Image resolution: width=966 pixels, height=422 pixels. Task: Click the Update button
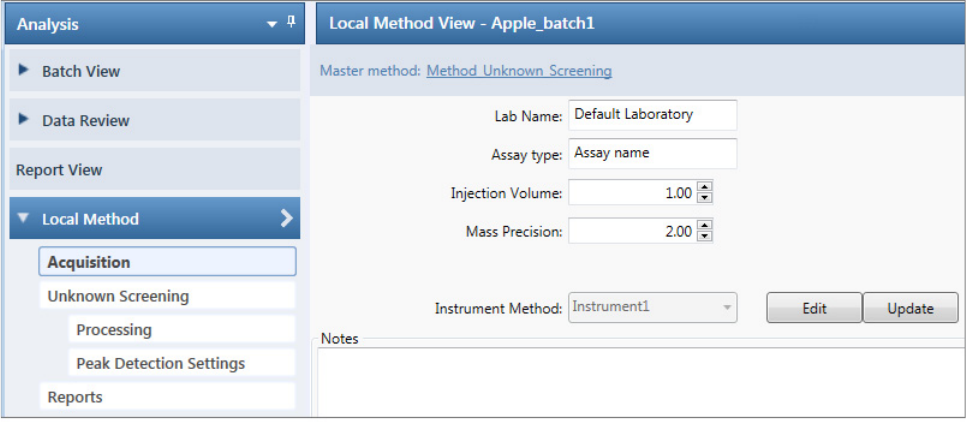(x=910, y=309)
